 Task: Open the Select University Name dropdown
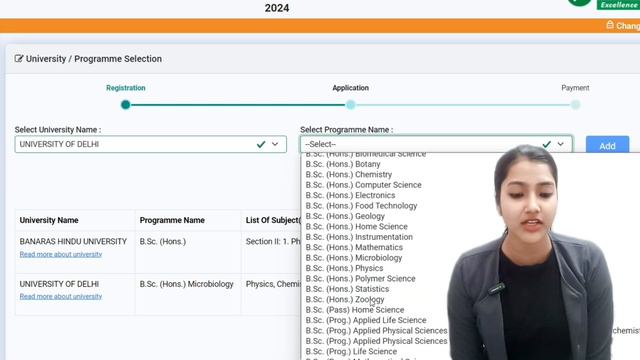click(151, 144)
